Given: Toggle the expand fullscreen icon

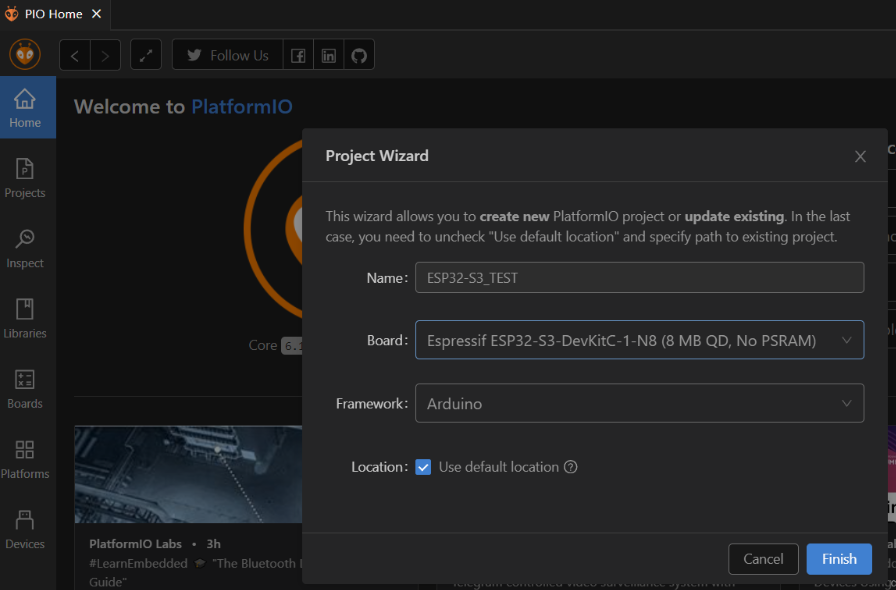Looking at the screenshot, I should pos(146,55).
